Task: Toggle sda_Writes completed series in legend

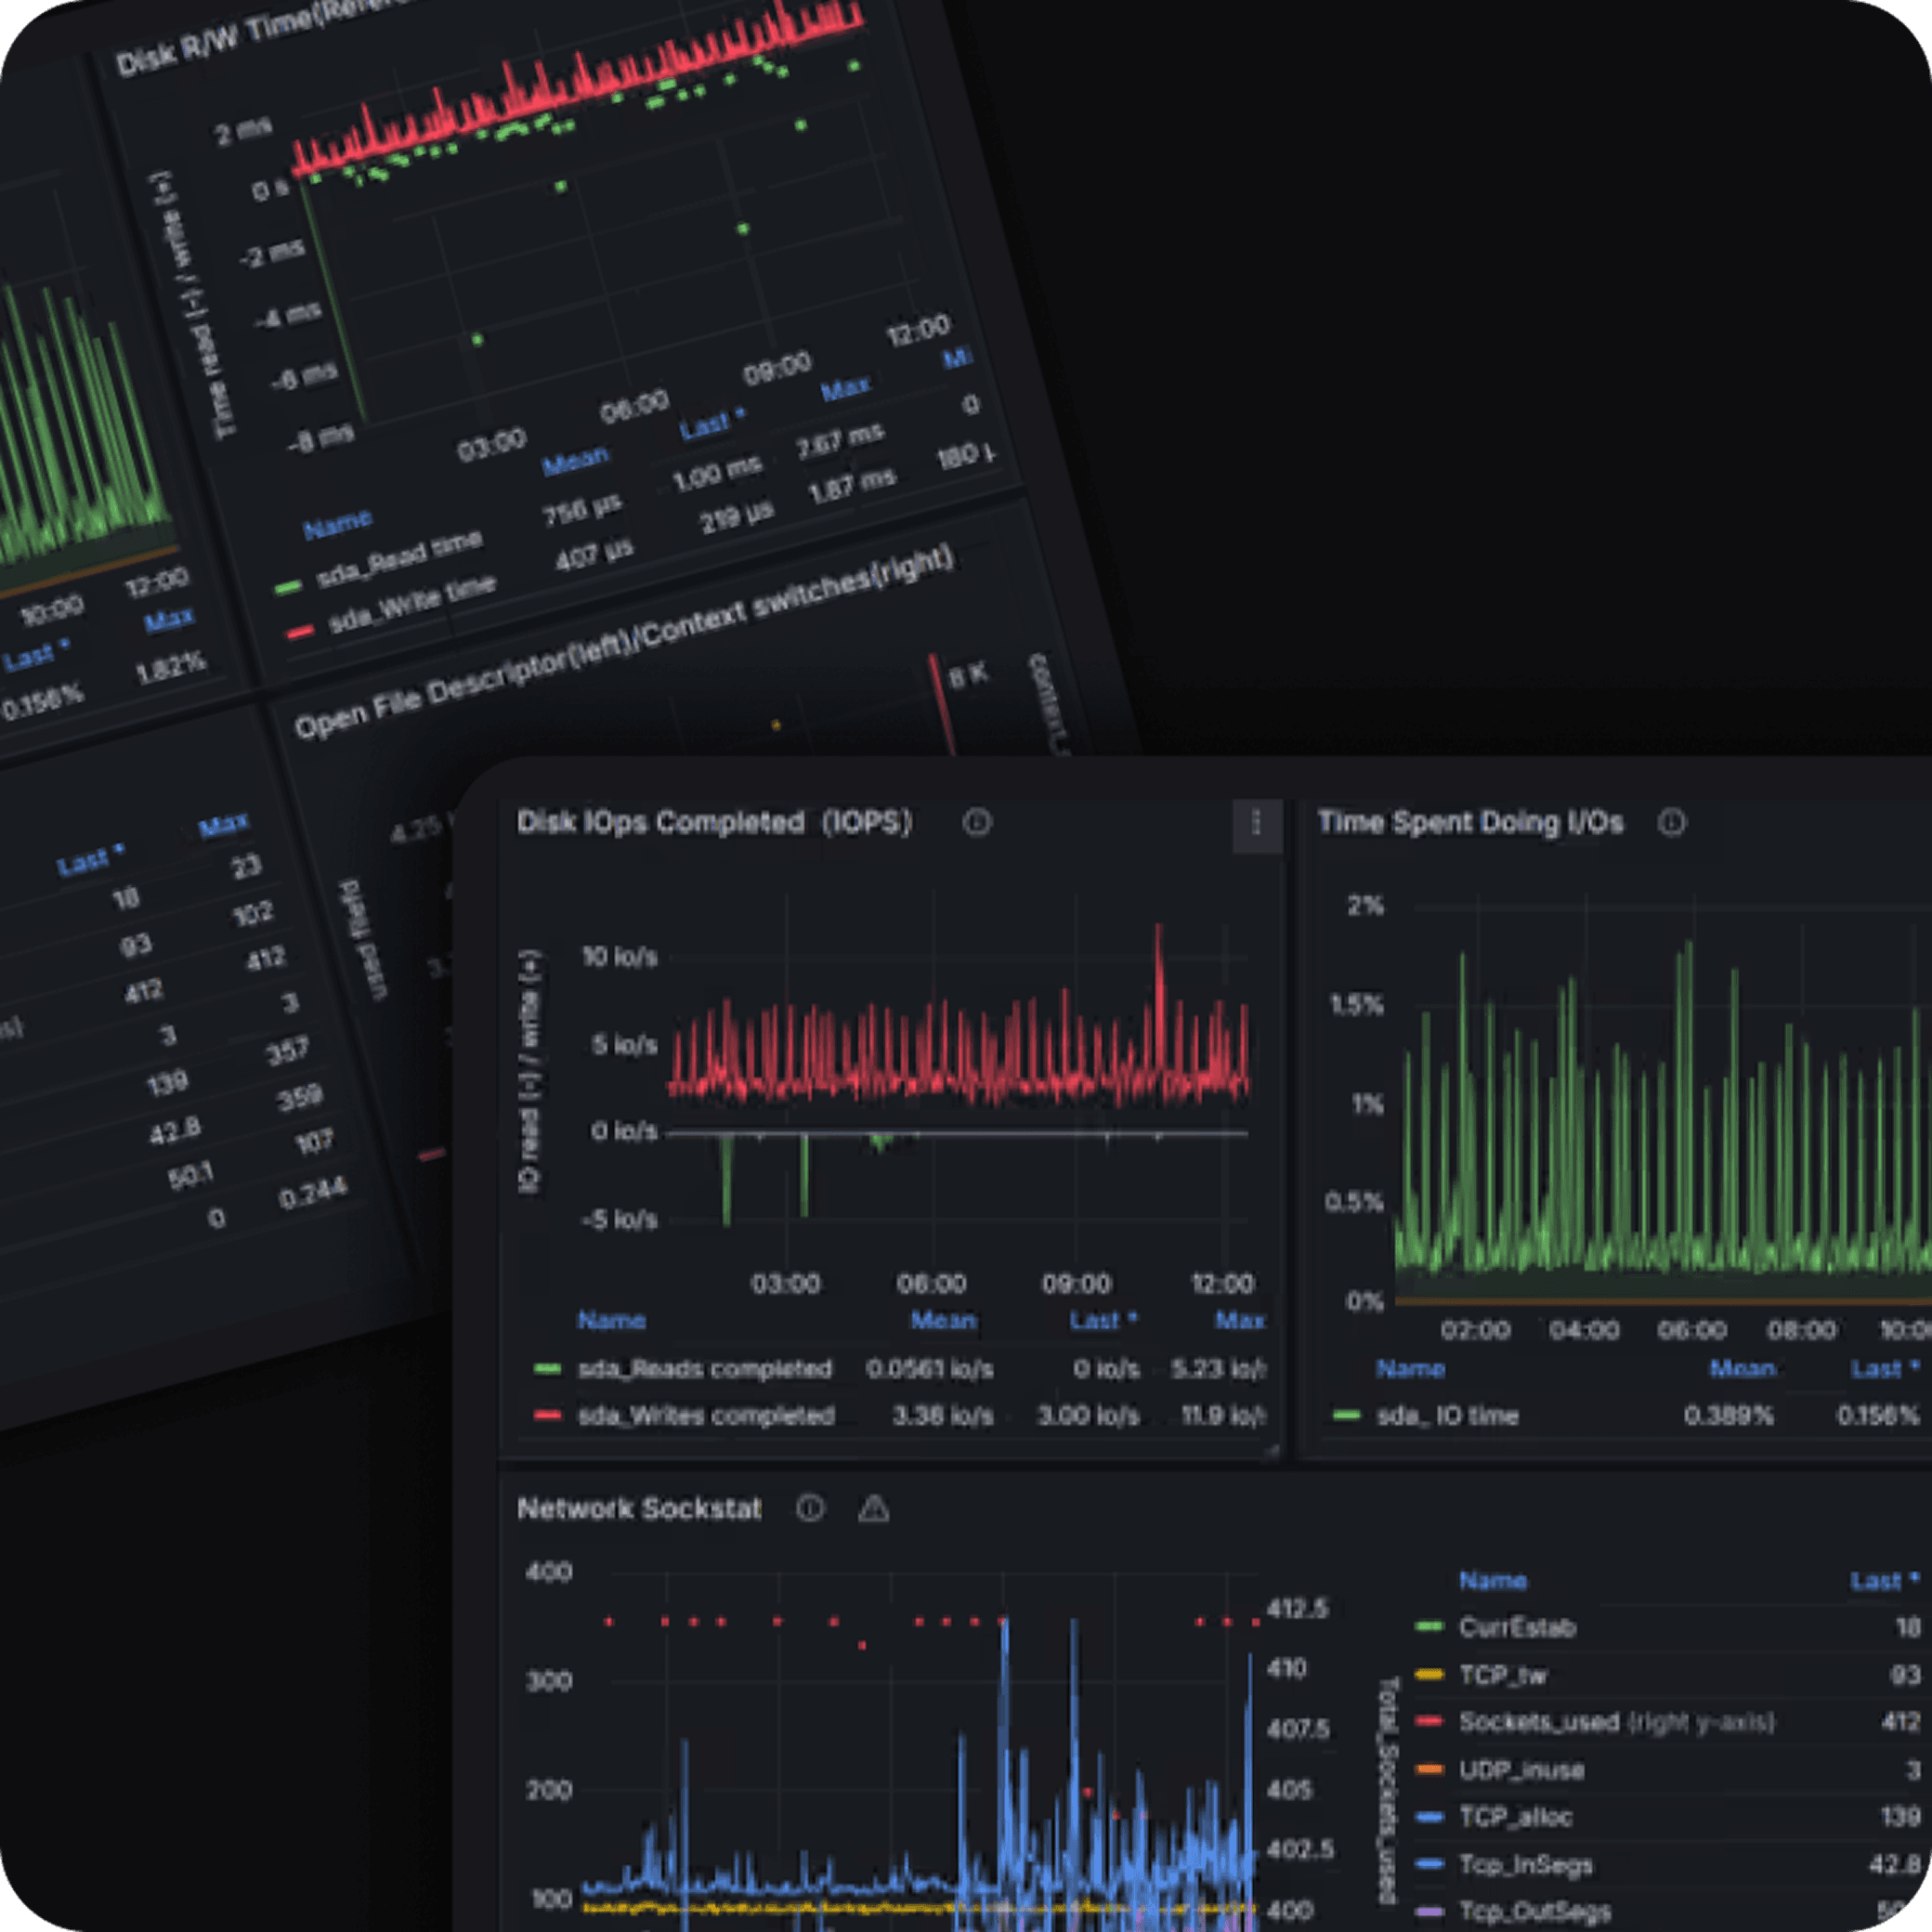Action: [x=706, y=1415]
